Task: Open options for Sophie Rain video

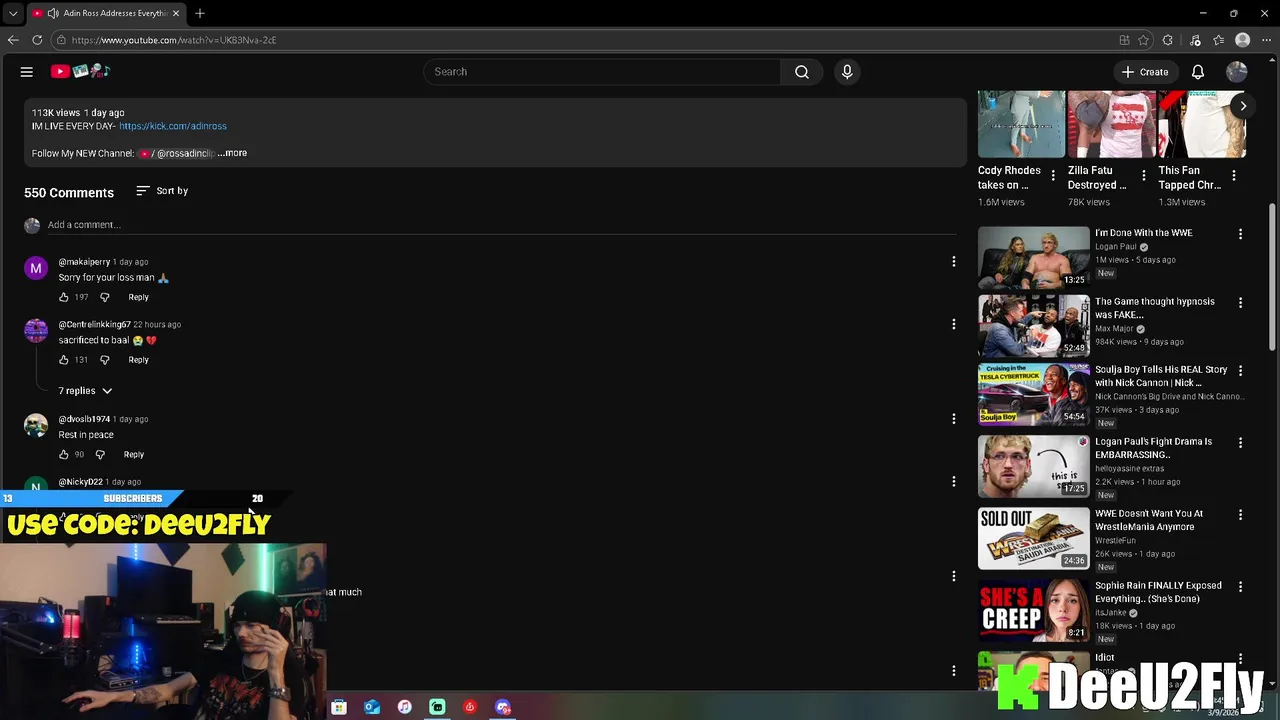Action: point(1240,587)
